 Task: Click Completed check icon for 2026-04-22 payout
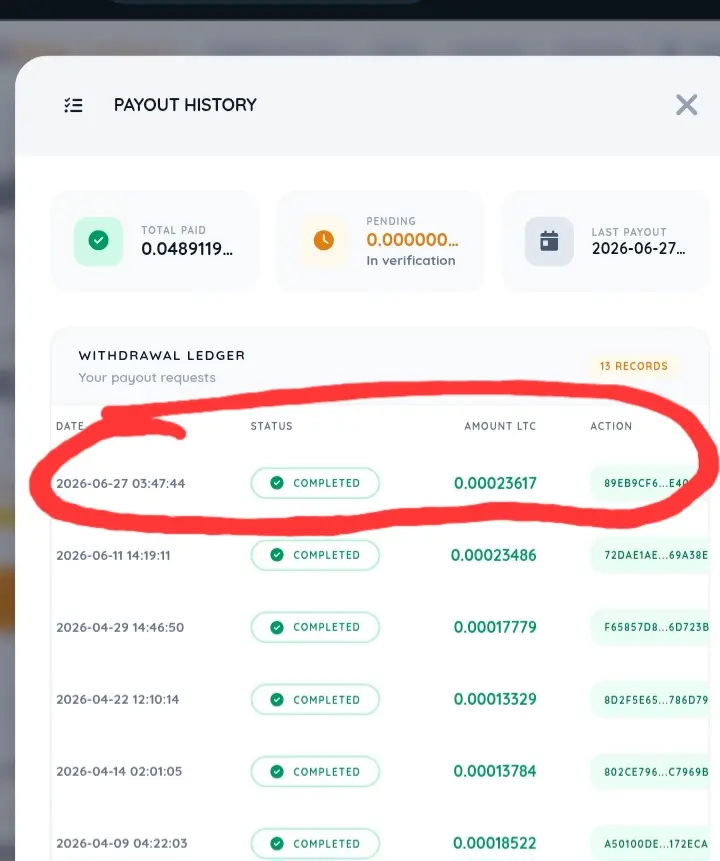tap(277, 700)
